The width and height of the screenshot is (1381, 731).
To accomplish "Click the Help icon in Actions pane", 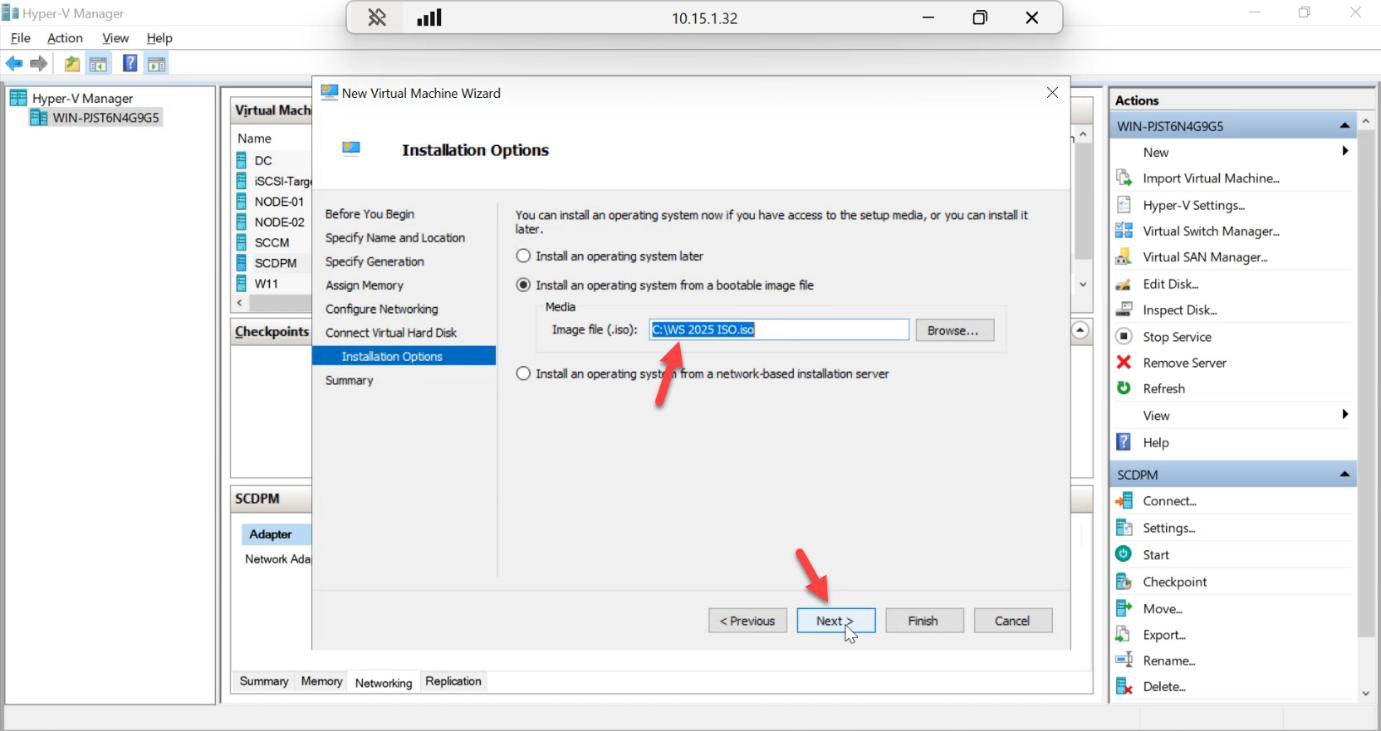I will point(1124,442).
